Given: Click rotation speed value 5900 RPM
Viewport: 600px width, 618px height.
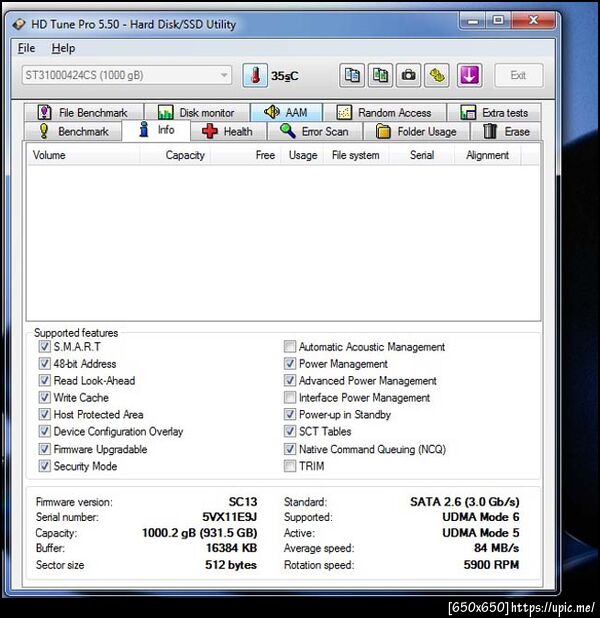Looking at the screenshot, I should 491,565.
